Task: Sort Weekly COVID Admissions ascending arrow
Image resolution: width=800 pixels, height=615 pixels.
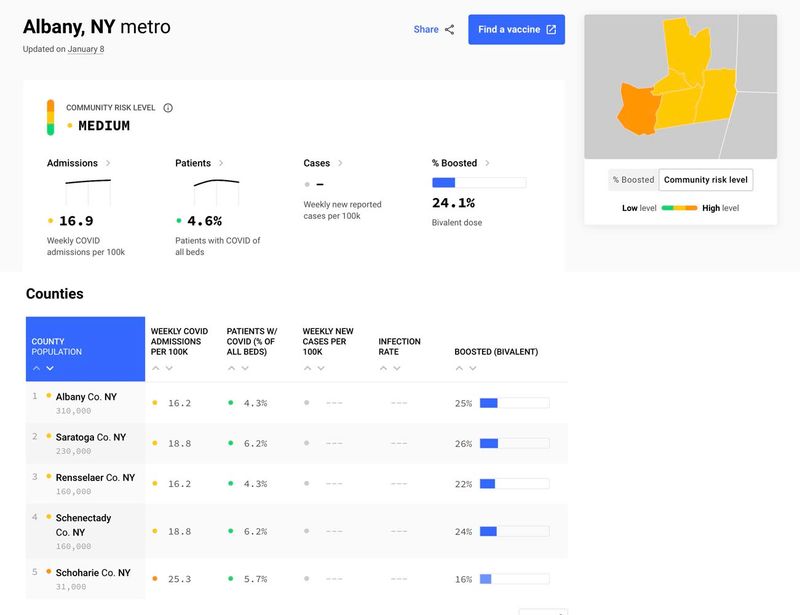Action: [156, 368]
